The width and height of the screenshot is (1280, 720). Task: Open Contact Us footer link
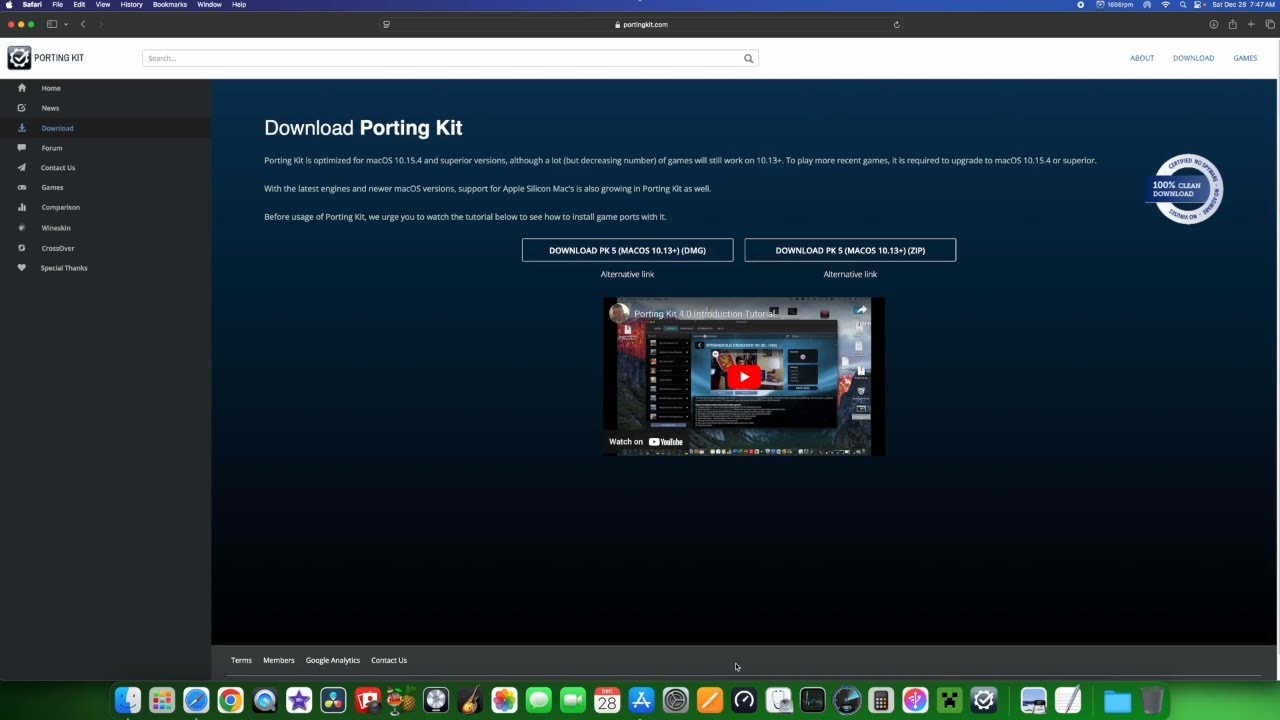(x=389, y=660)
